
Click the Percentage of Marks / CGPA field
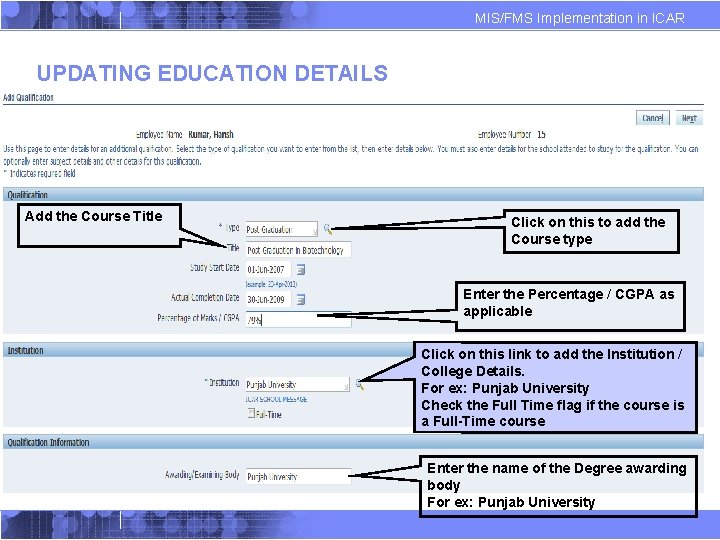pos(298,320)
